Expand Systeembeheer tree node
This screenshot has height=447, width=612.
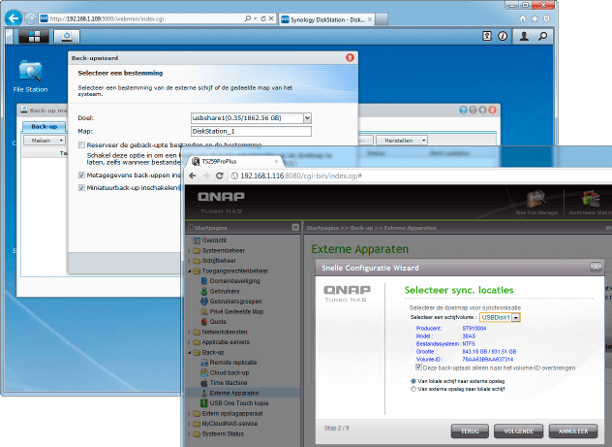click(189, 251)
